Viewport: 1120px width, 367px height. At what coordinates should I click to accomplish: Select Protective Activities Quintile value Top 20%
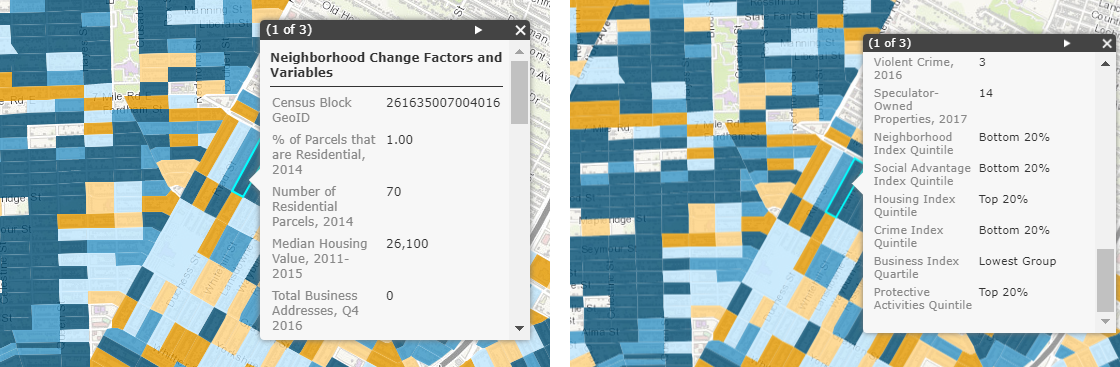coord(1003,293)
